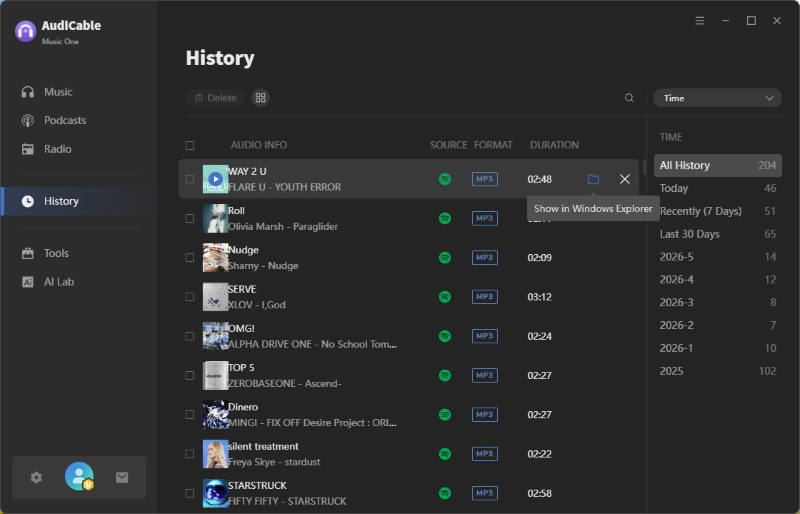This screenshot has width=800, height=514.
Task: Click MP3 format badge for Roll
Action: [485, 218]
